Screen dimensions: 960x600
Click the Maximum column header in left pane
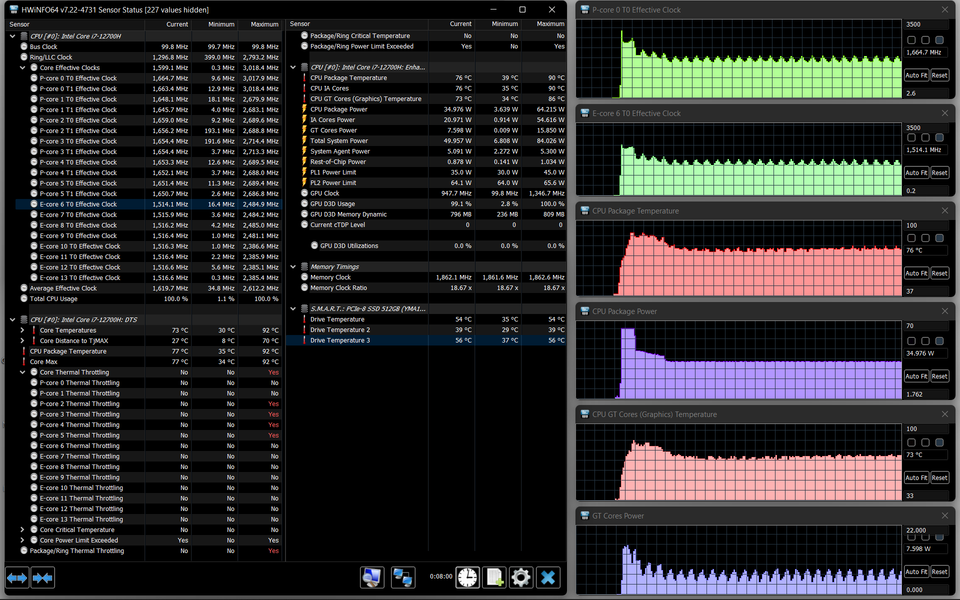264,24
